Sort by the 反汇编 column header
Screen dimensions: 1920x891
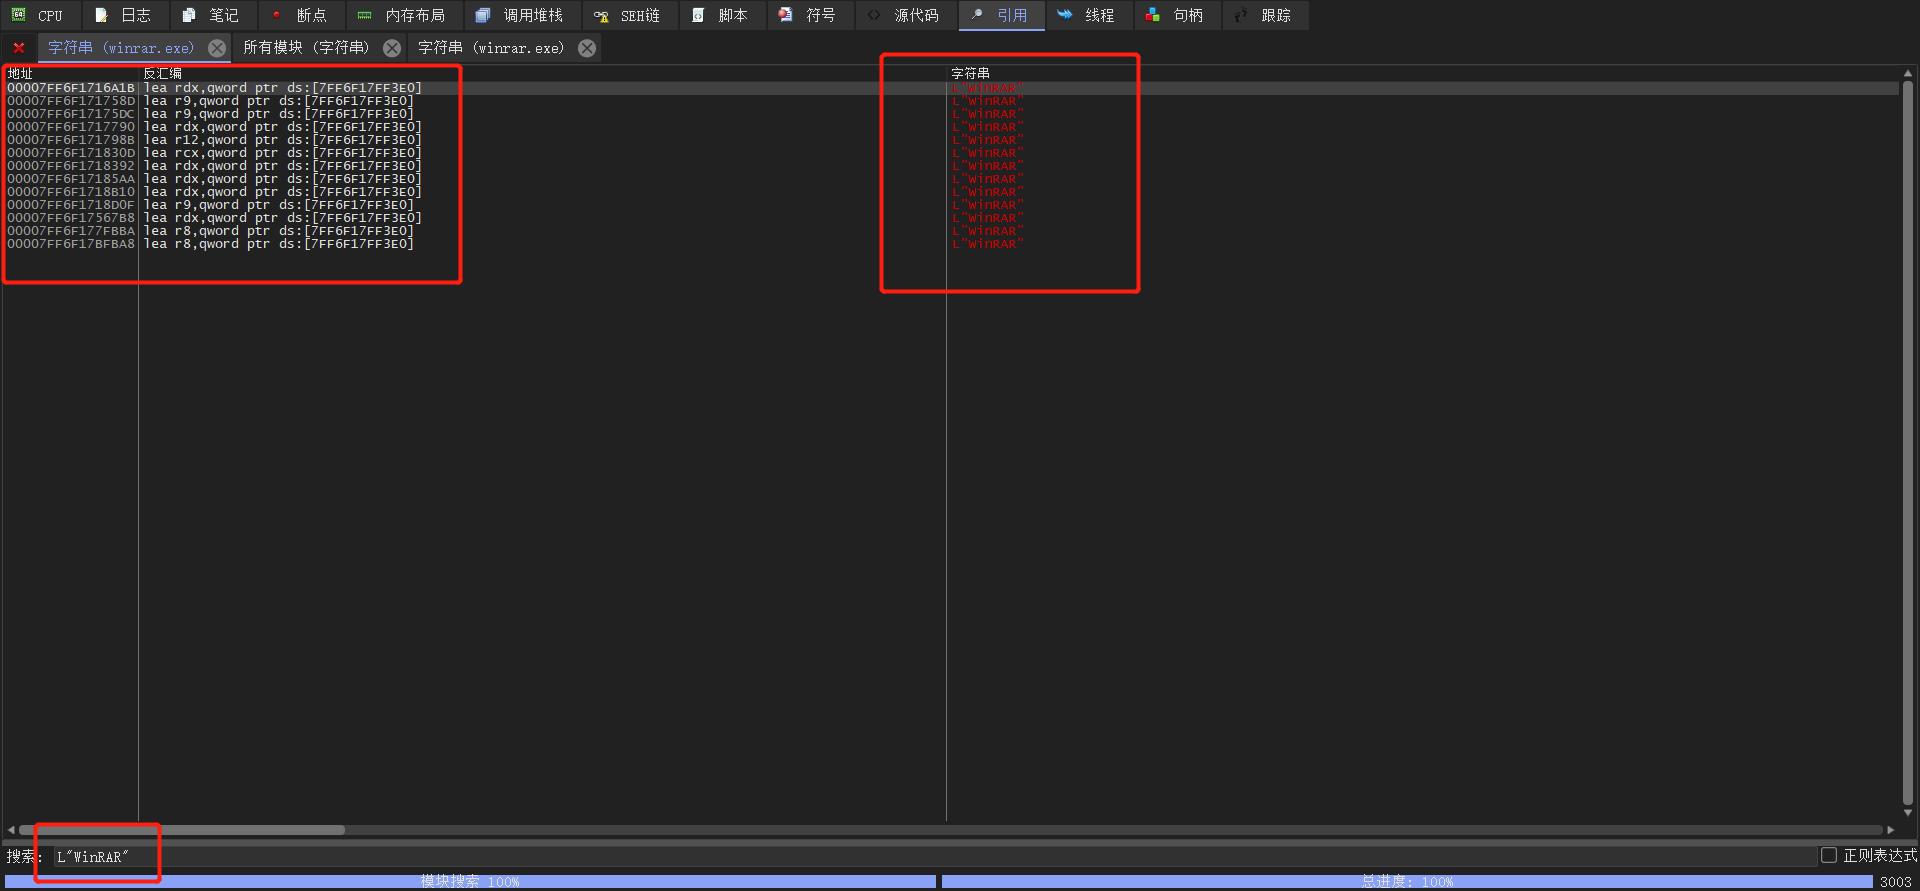click(542, 73)
